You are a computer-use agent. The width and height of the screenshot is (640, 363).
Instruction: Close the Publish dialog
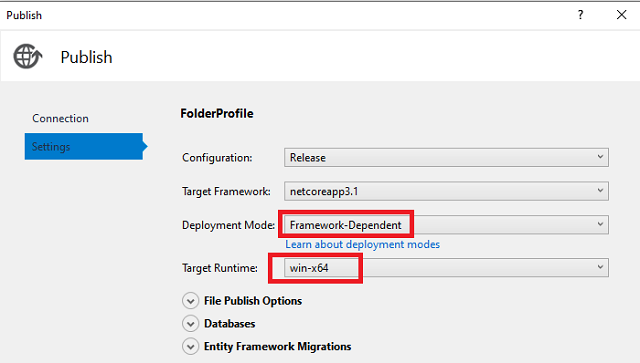621,15
